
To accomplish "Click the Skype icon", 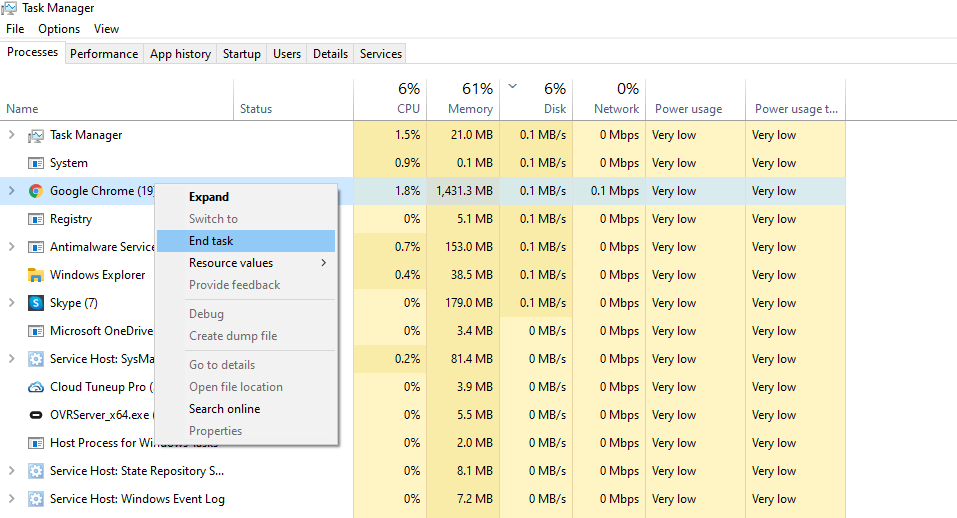I will pyautogui.click(x=36, y=303).
